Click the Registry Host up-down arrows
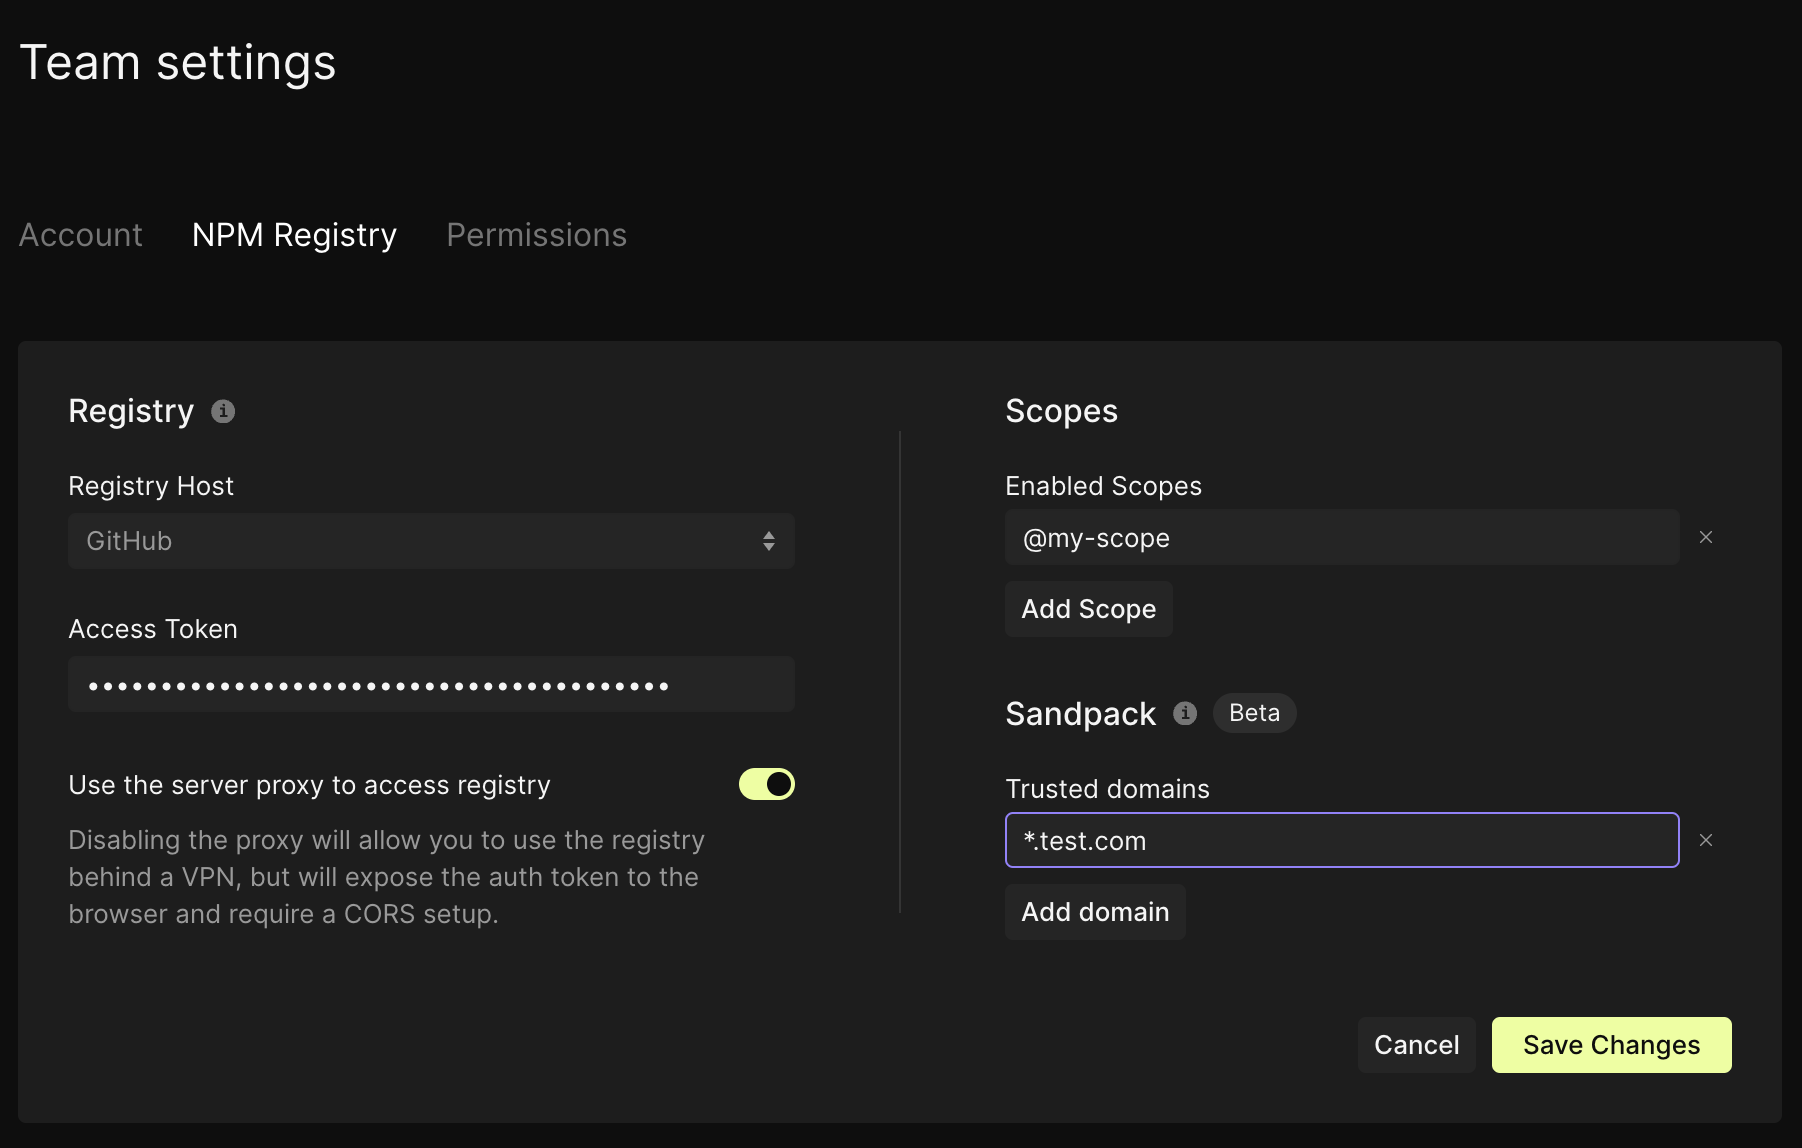 click(x=768, y=541)
